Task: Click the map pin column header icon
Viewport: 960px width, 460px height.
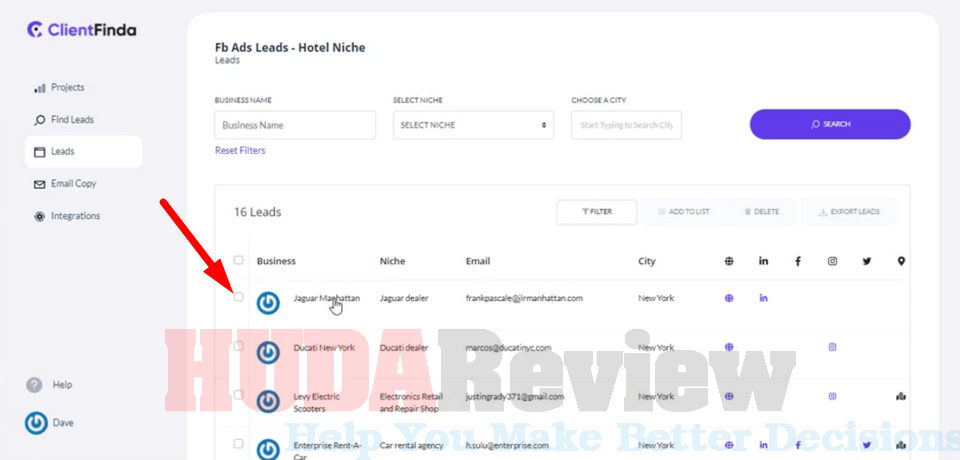Action: (901, 262)
